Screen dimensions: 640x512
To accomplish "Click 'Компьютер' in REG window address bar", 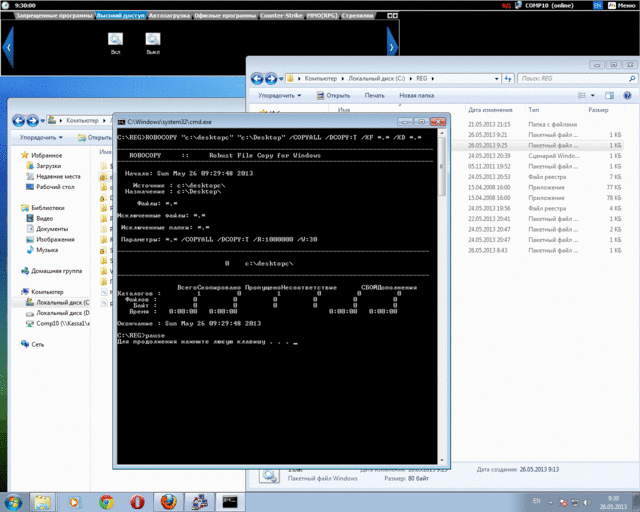I will click(320, 78).
